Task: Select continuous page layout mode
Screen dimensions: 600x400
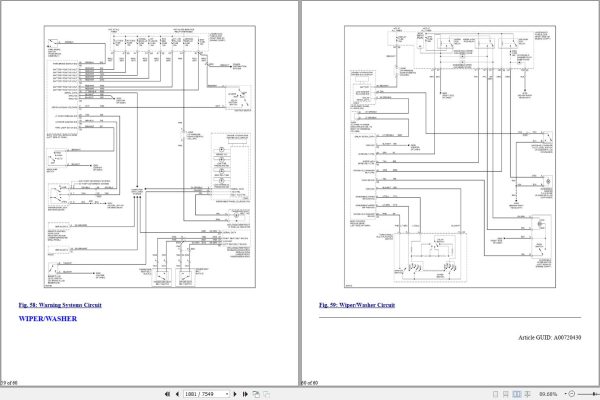Action: [506, 394]
